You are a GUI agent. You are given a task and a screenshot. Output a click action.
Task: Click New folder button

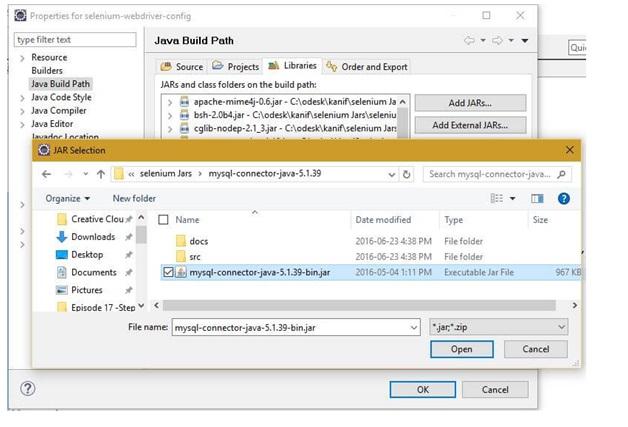(134, 199)
